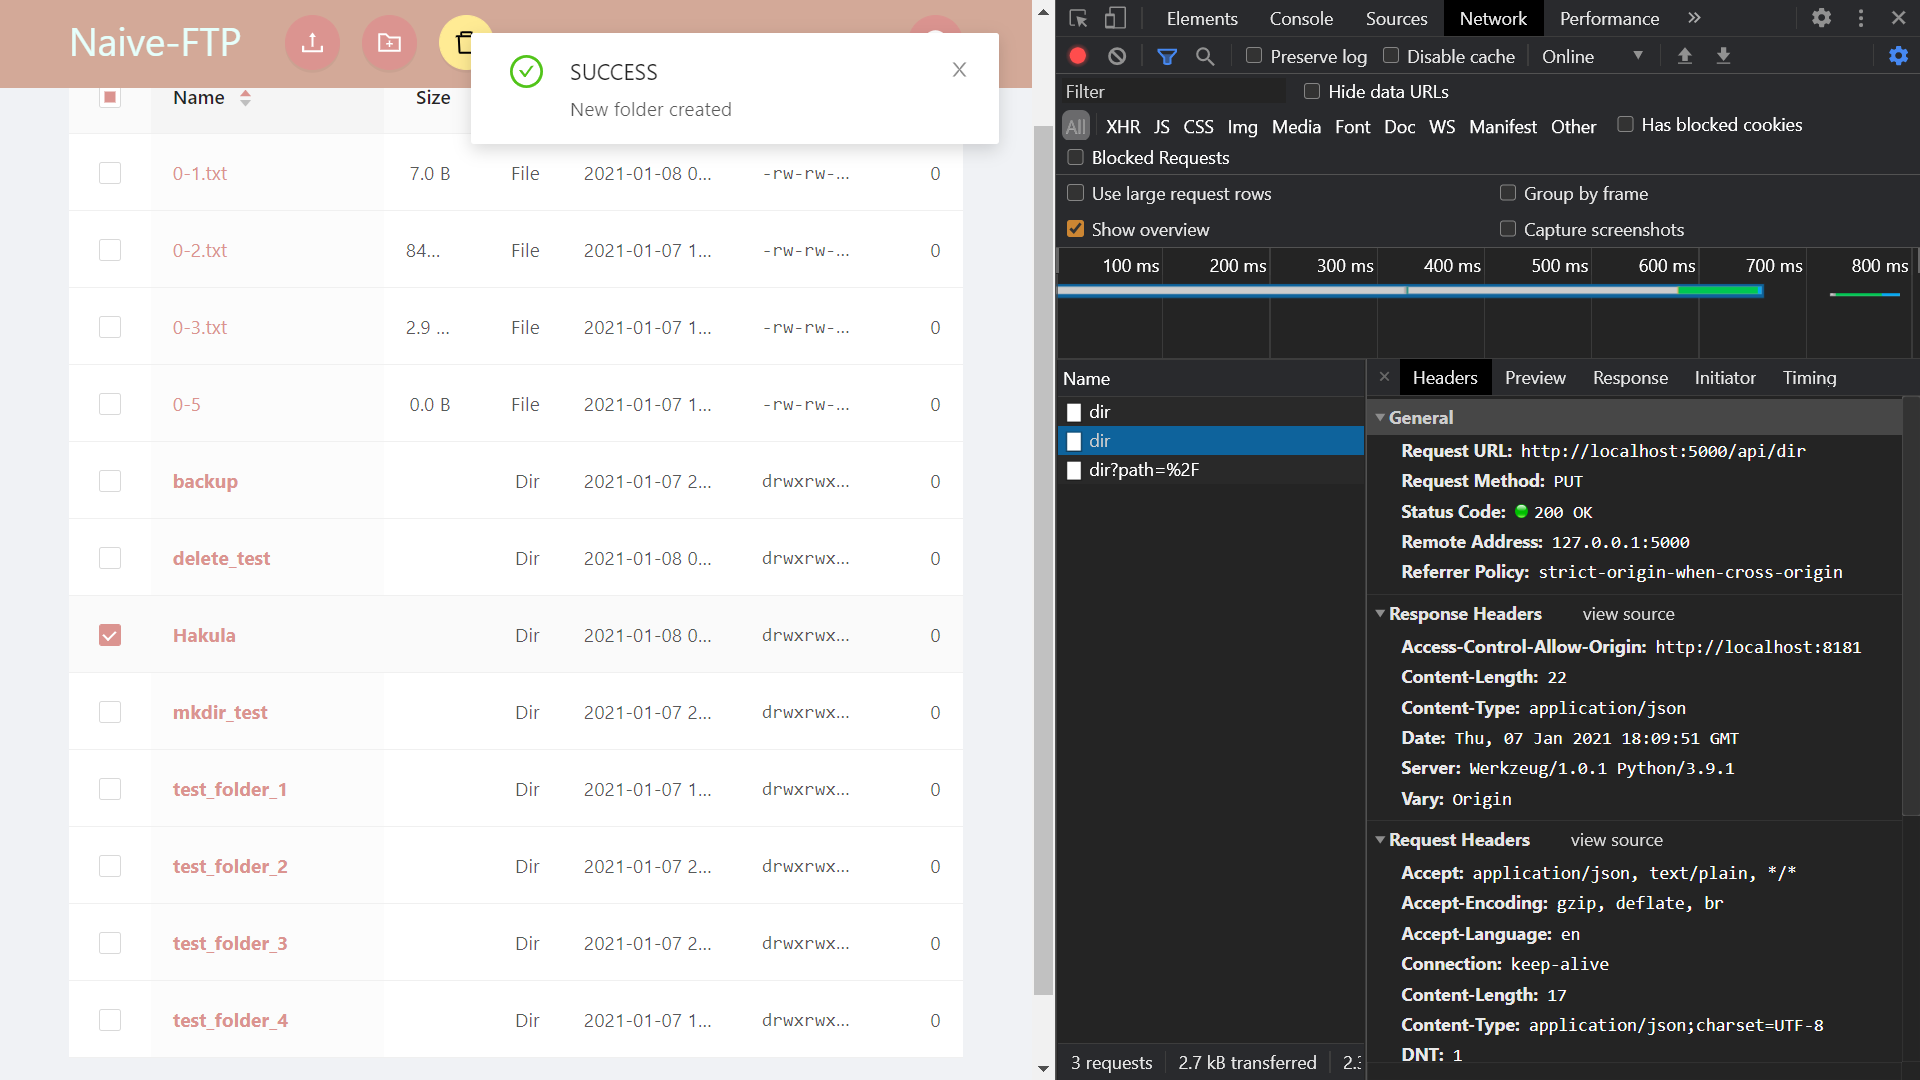Open DevTools settings gear
The image size is (1920, 1080).
1821,18
